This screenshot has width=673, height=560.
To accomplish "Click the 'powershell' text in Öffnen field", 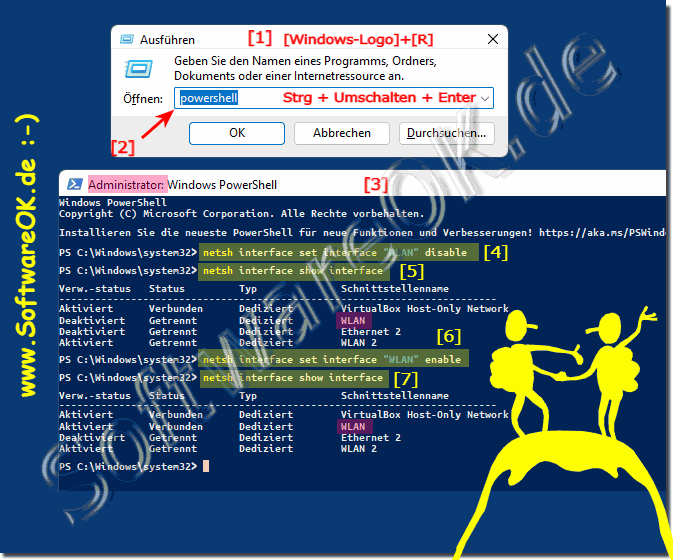I will pyautogui.click(x=209, y=98).
